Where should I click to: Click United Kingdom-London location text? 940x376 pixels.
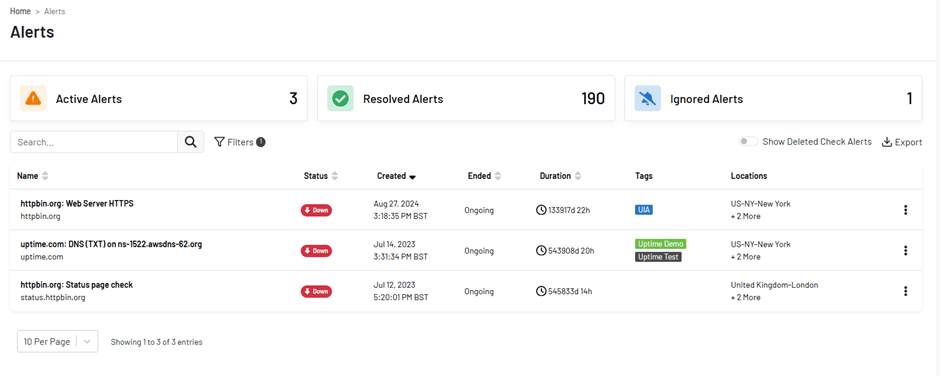pyautogui.click(x=775, y=285)
